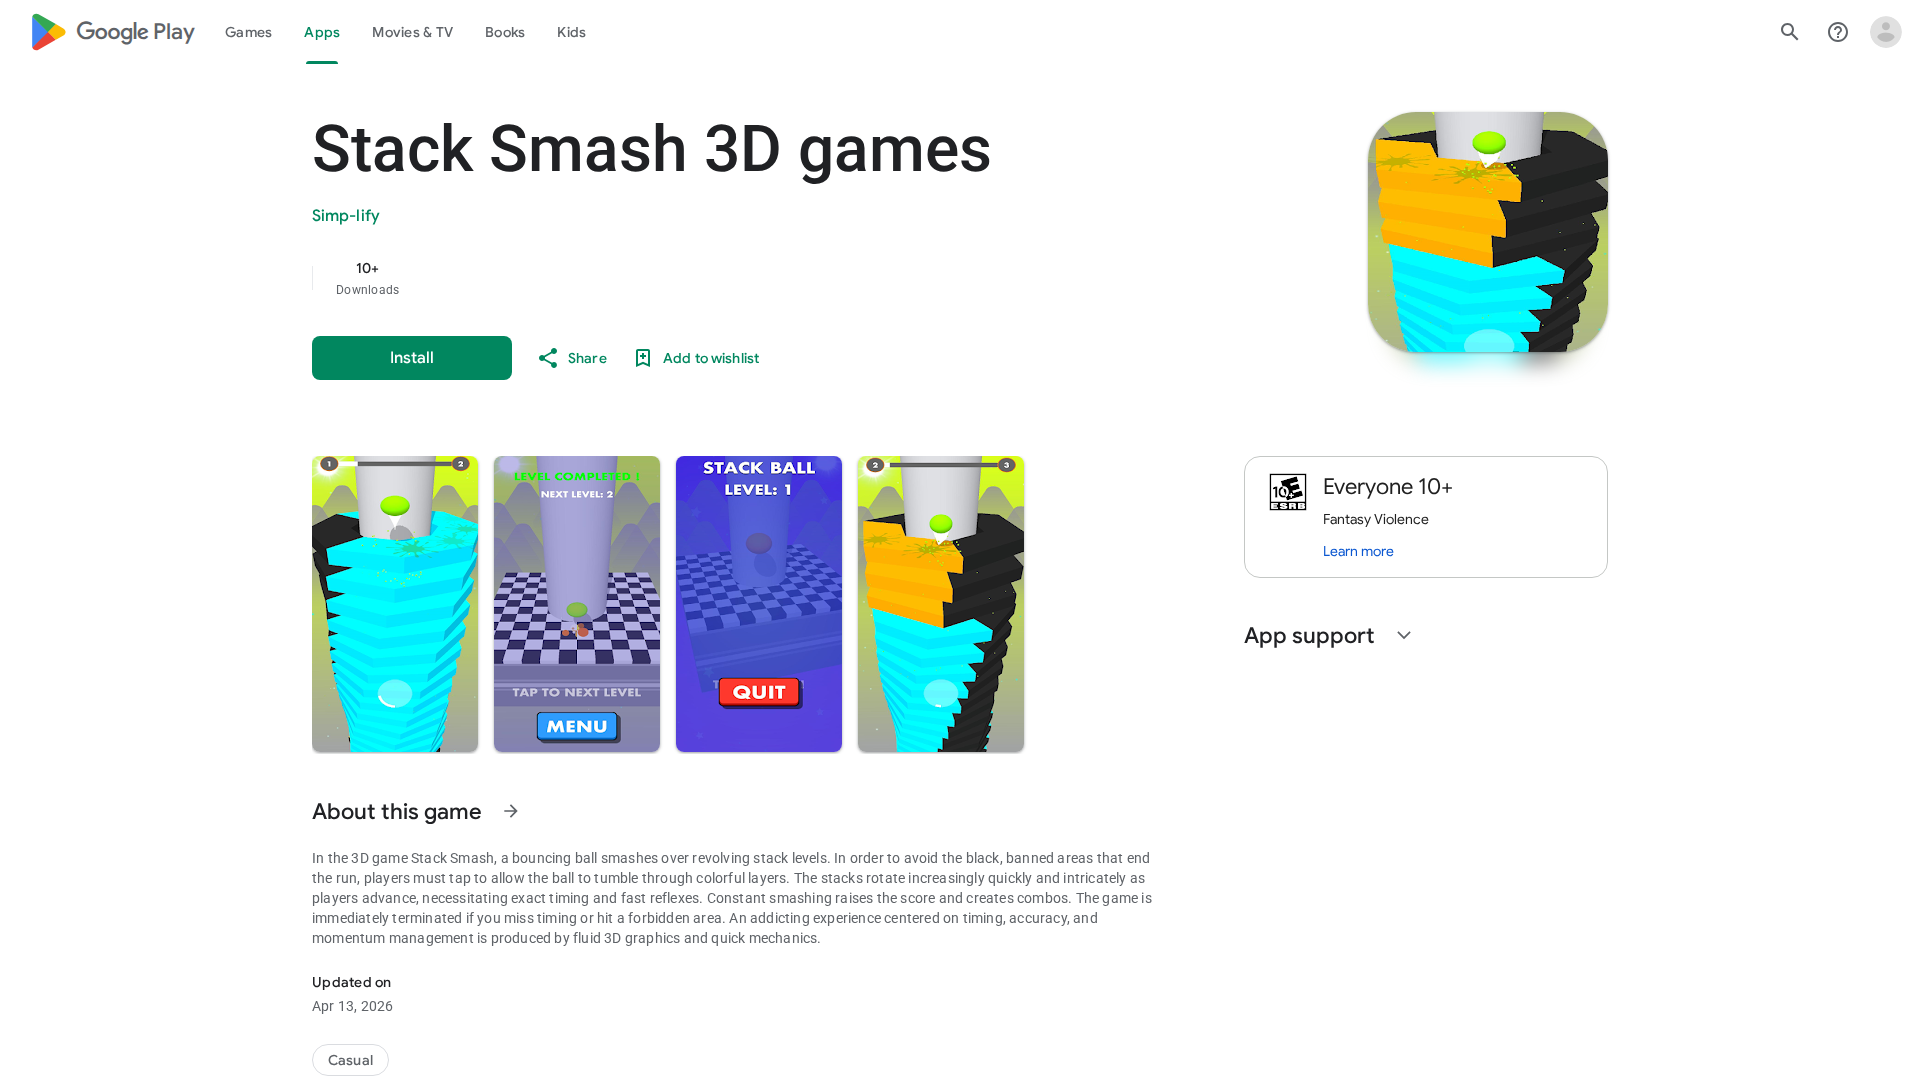View the Stack Ball Quit screenshot
The image size is (1920, 1080).
(759, 604)
